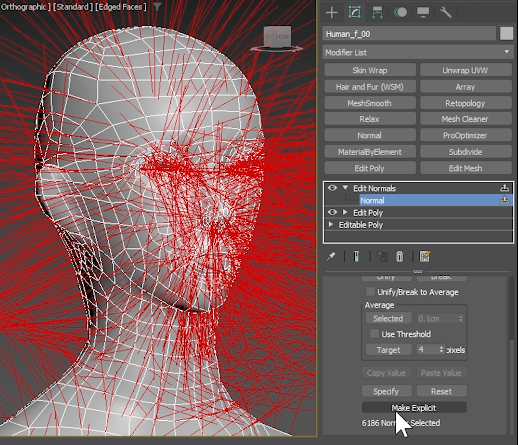This screenshot has height=445, width=518.
Task: Toggle visibility of Edit Normals modifier
Action: coord(332,188)
